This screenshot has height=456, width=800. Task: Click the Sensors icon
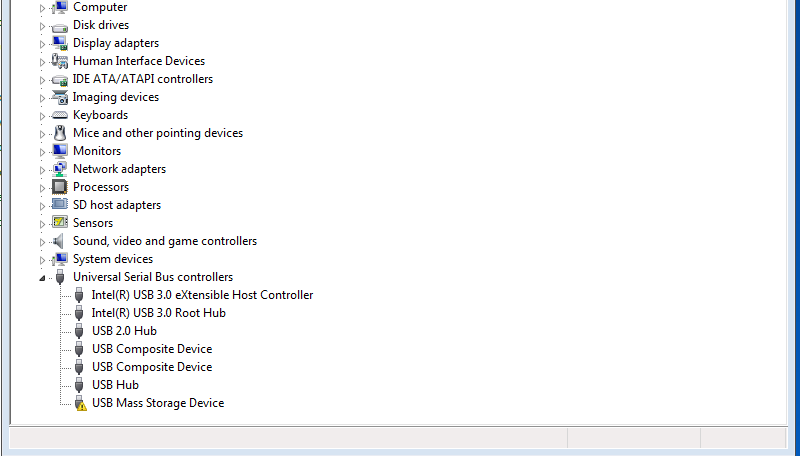[60, 223]
